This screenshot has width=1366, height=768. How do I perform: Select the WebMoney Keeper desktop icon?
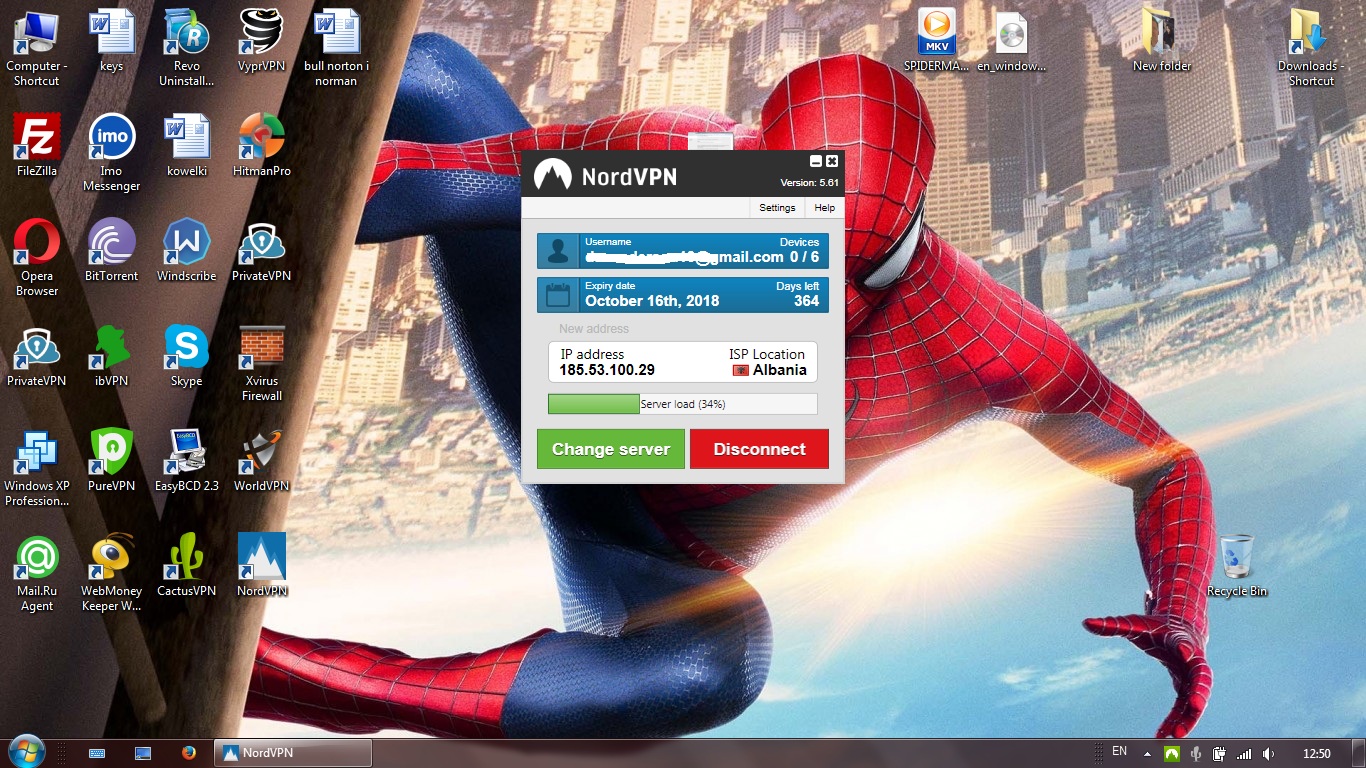point(112,573)
